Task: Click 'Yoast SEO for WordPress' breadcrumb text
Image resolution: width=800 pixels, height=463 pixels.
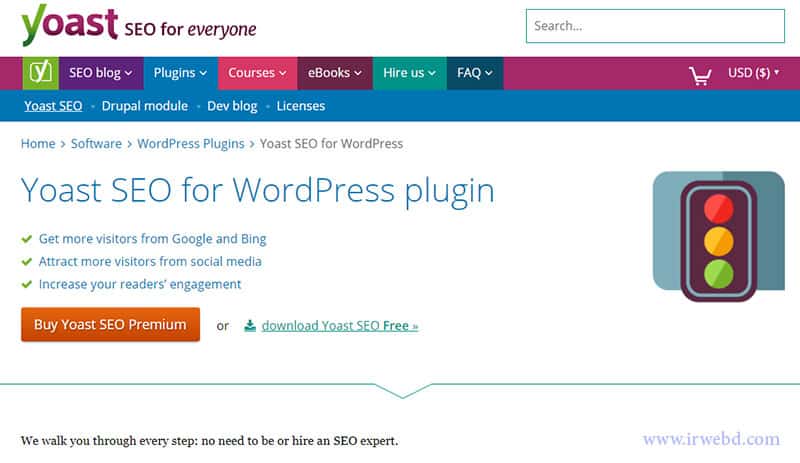Action: click(x=331, y=143)
